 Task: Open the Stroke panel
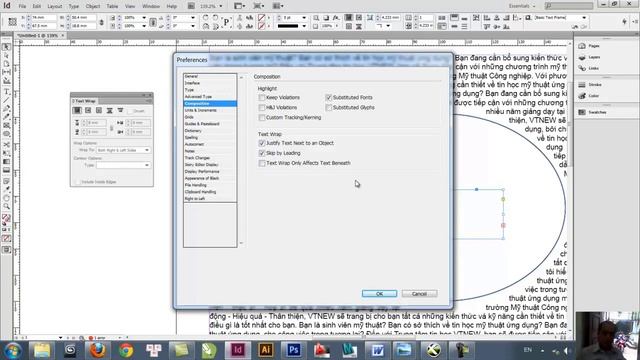pos(591,84)
